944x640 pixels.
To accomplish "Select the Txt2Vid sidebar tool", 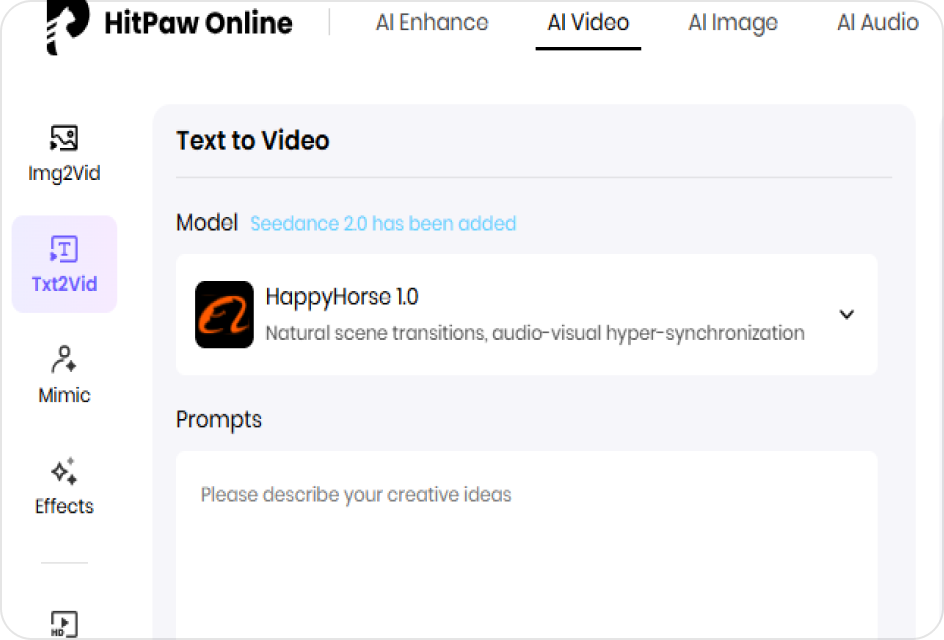I will (64, 264).
